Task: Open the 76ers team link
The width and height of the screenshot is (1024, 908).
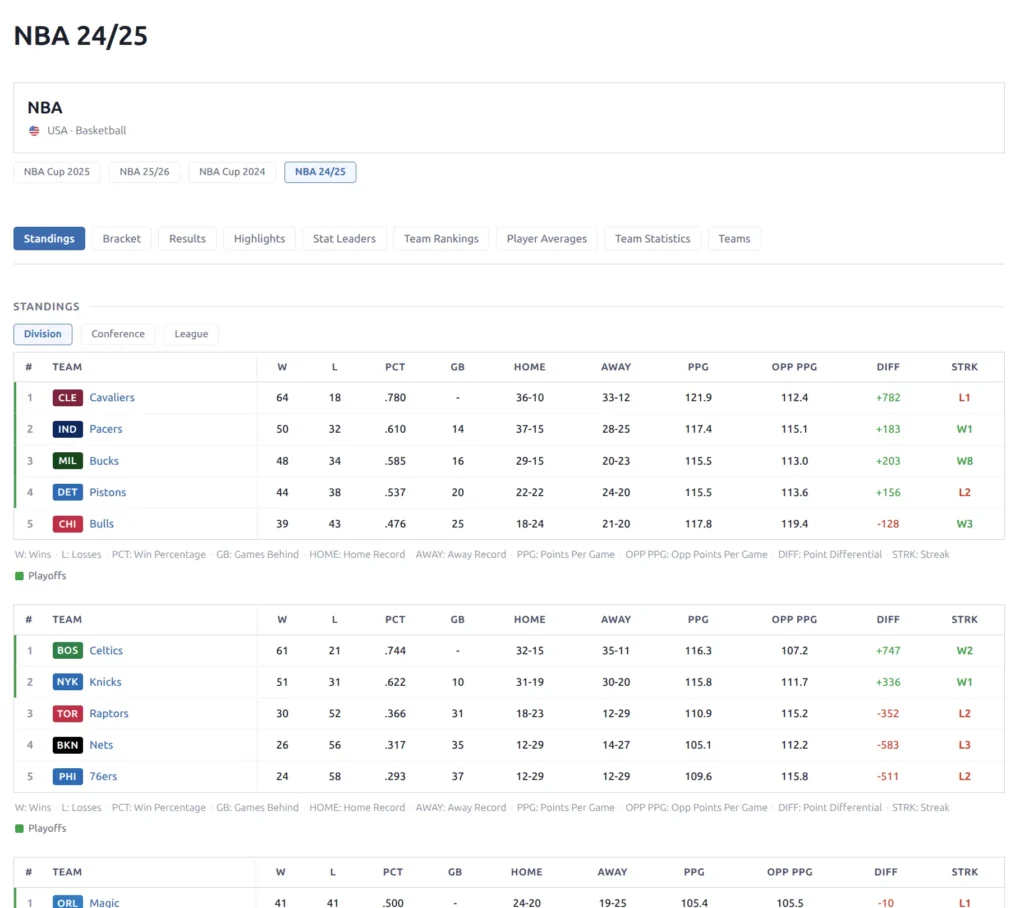Action: click(103, 776)
